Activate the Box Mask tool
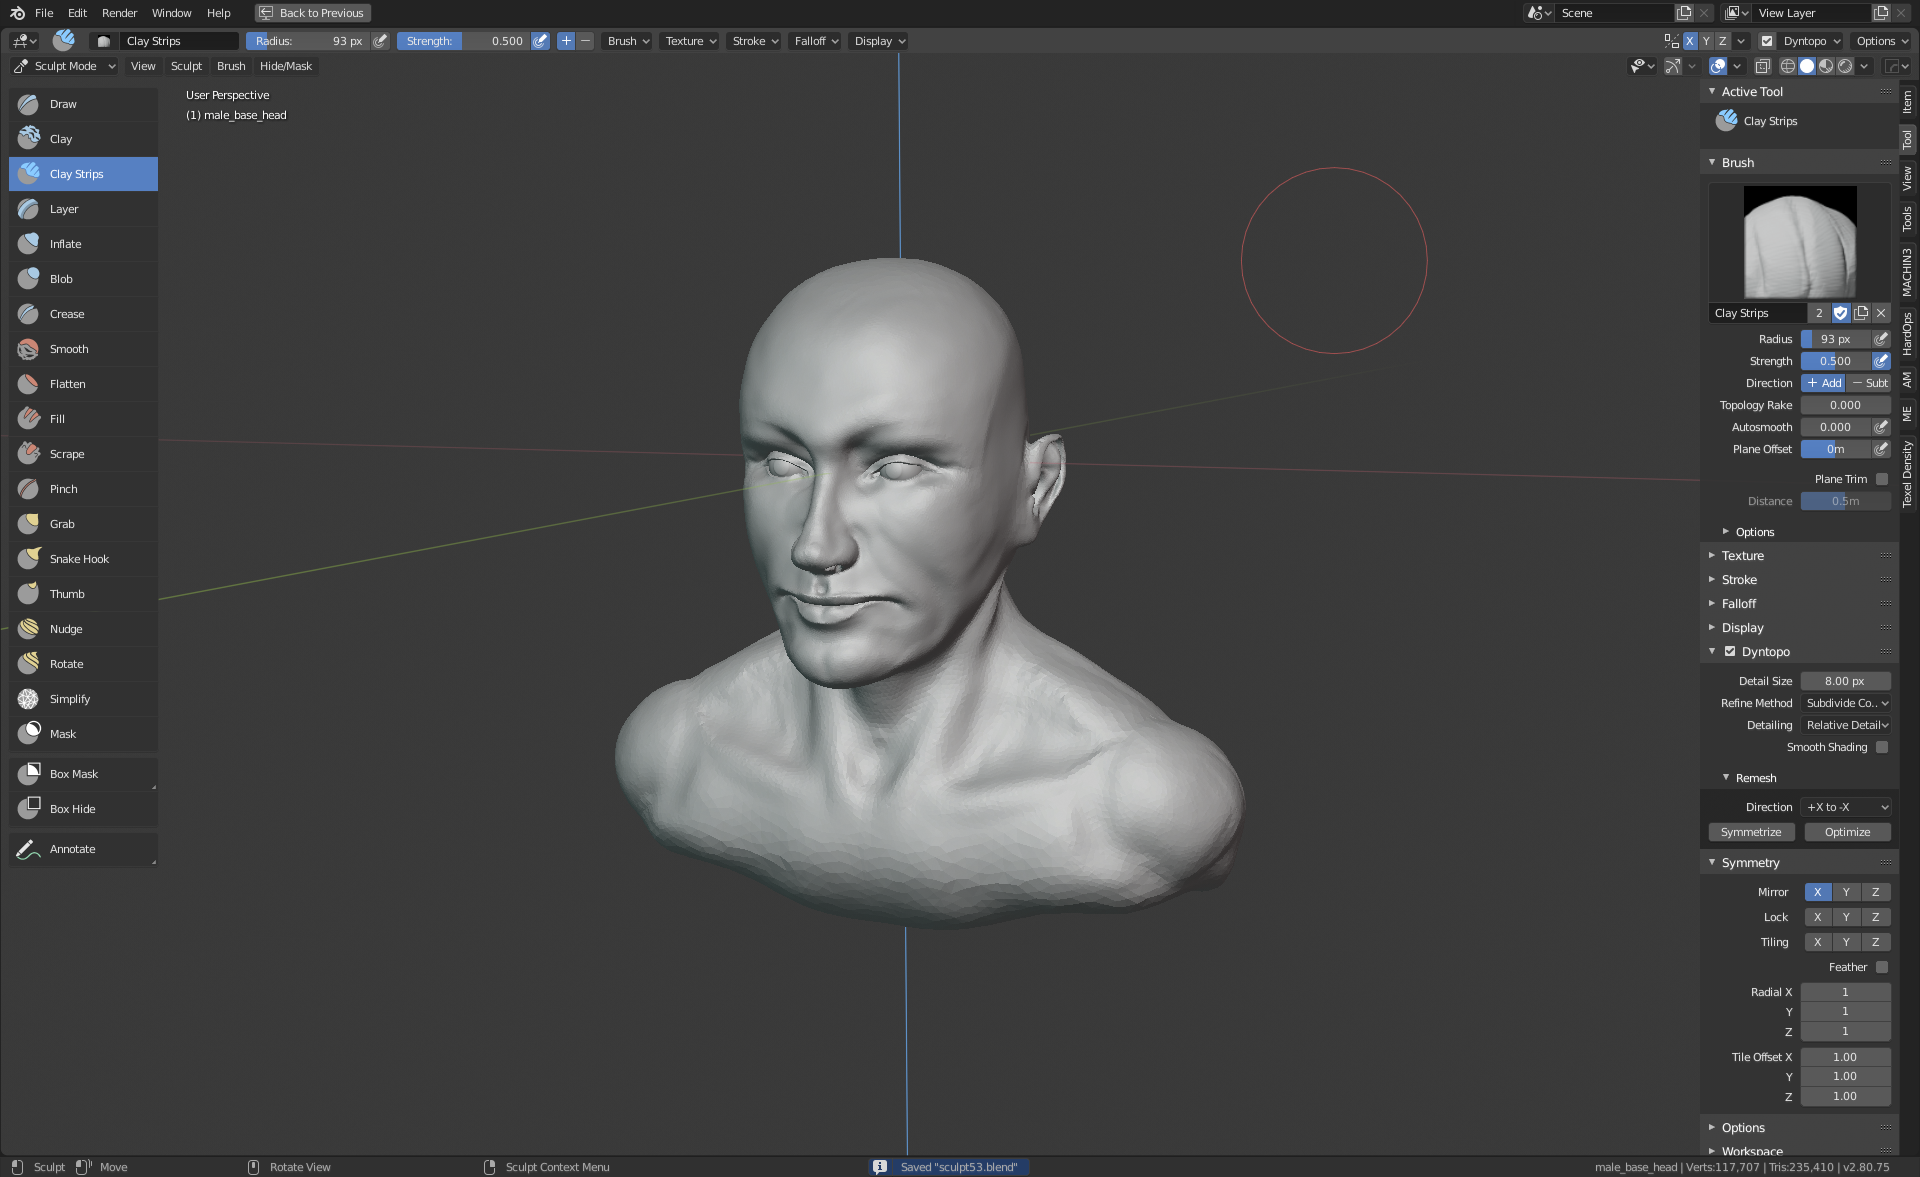The image size is (1920, 1177). point(74,774)
